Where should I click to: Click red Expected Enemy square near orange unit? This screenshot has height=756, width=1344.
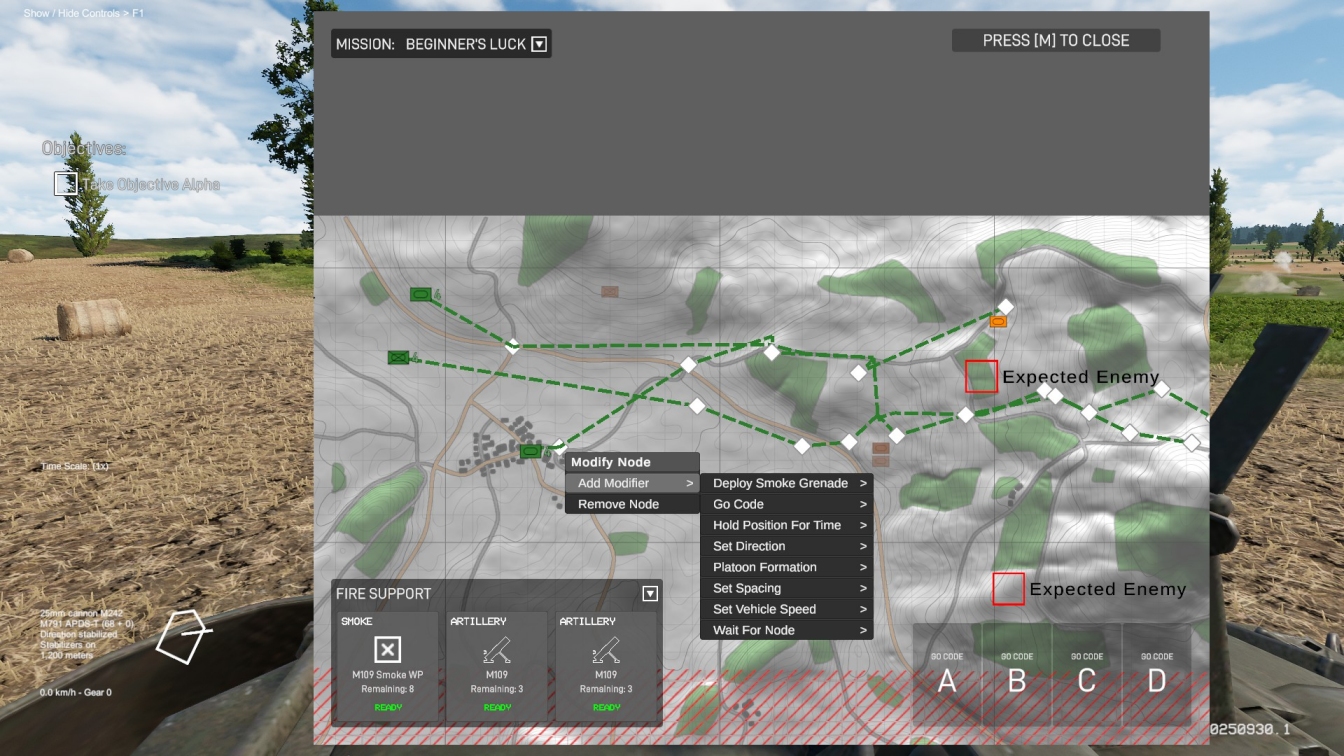tap(981, 376)
